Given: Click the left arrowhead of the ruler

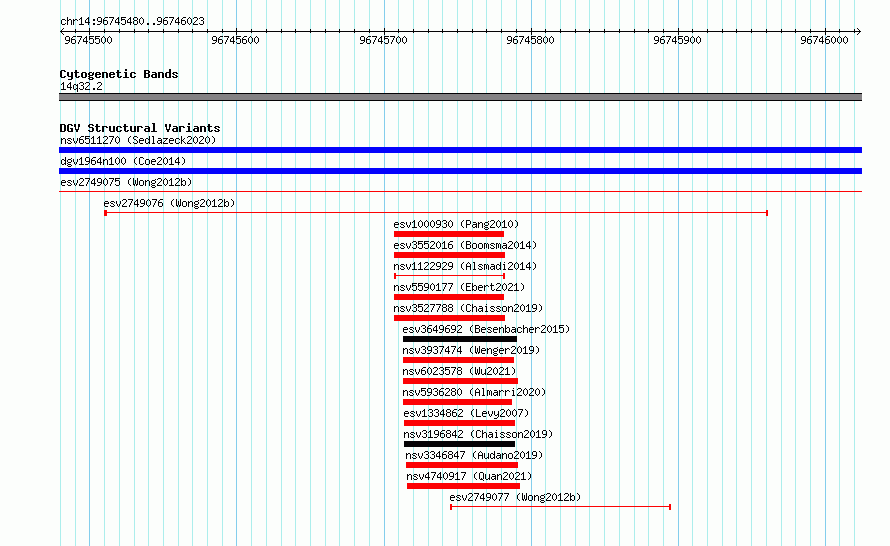Looking at the screenshot, I should click(x=62, y=32).
